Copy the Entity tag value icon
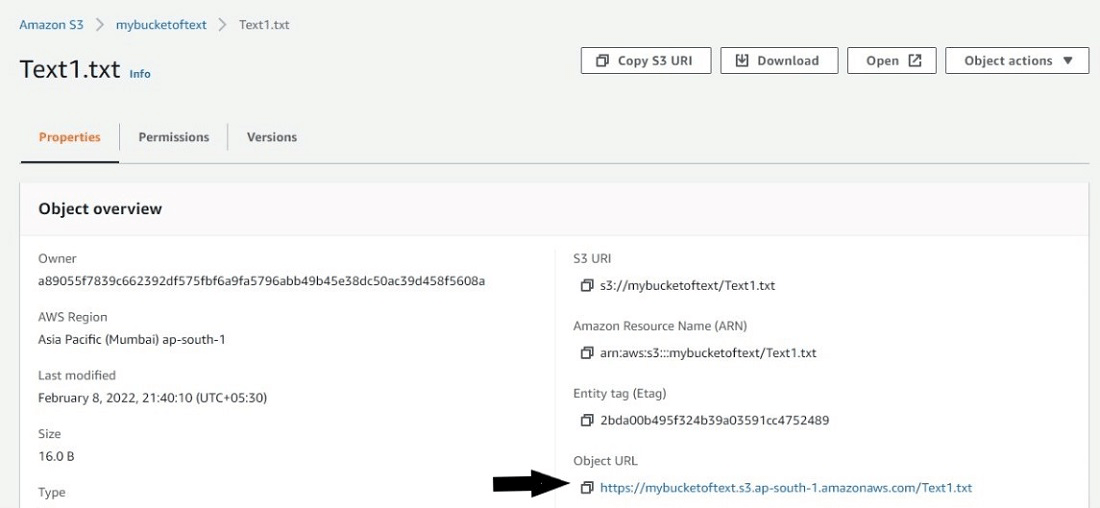 pyautogui.click(x=586, y=420)
